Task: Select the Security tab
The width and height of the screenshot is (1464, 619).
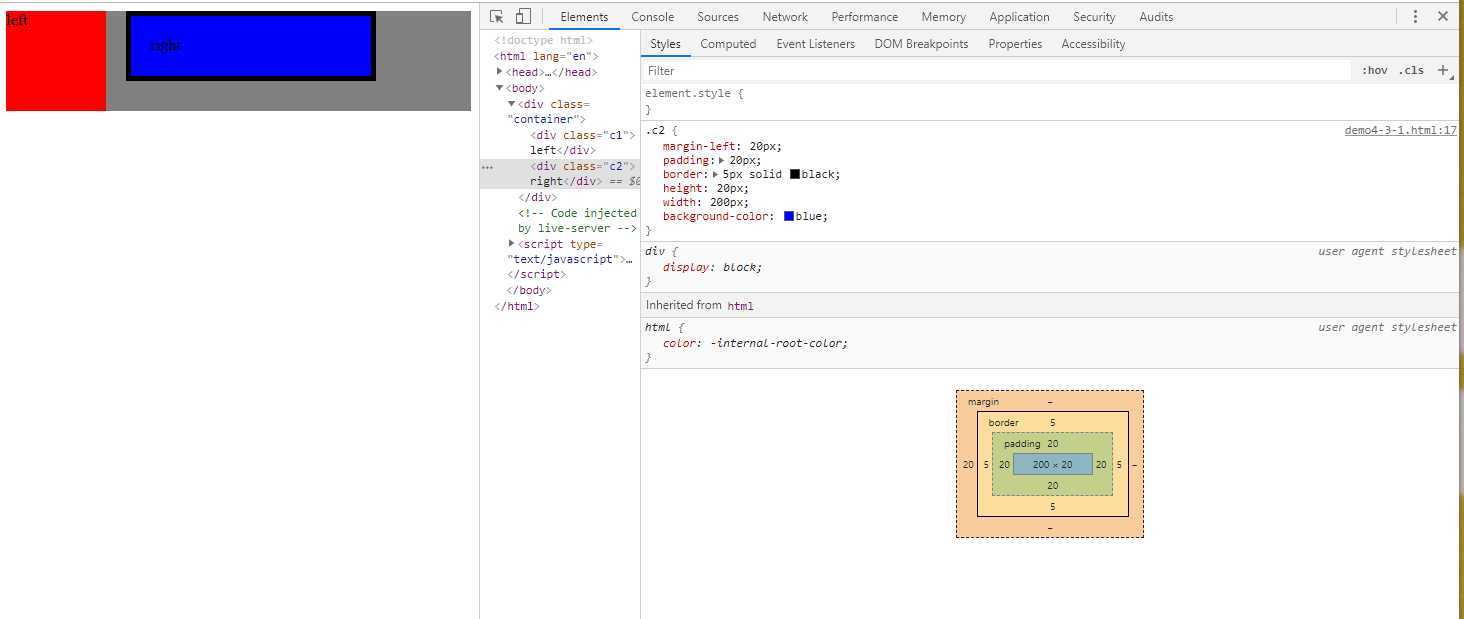Action: click(1094, 17)
